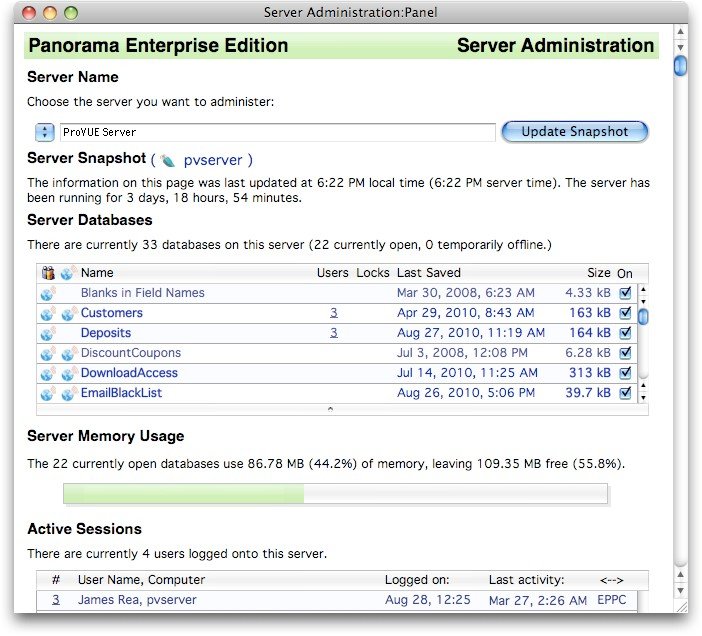This screenshot has height=636, width=702.
Task: Click the '164 kB' size value
Action: tap(590, 333)
